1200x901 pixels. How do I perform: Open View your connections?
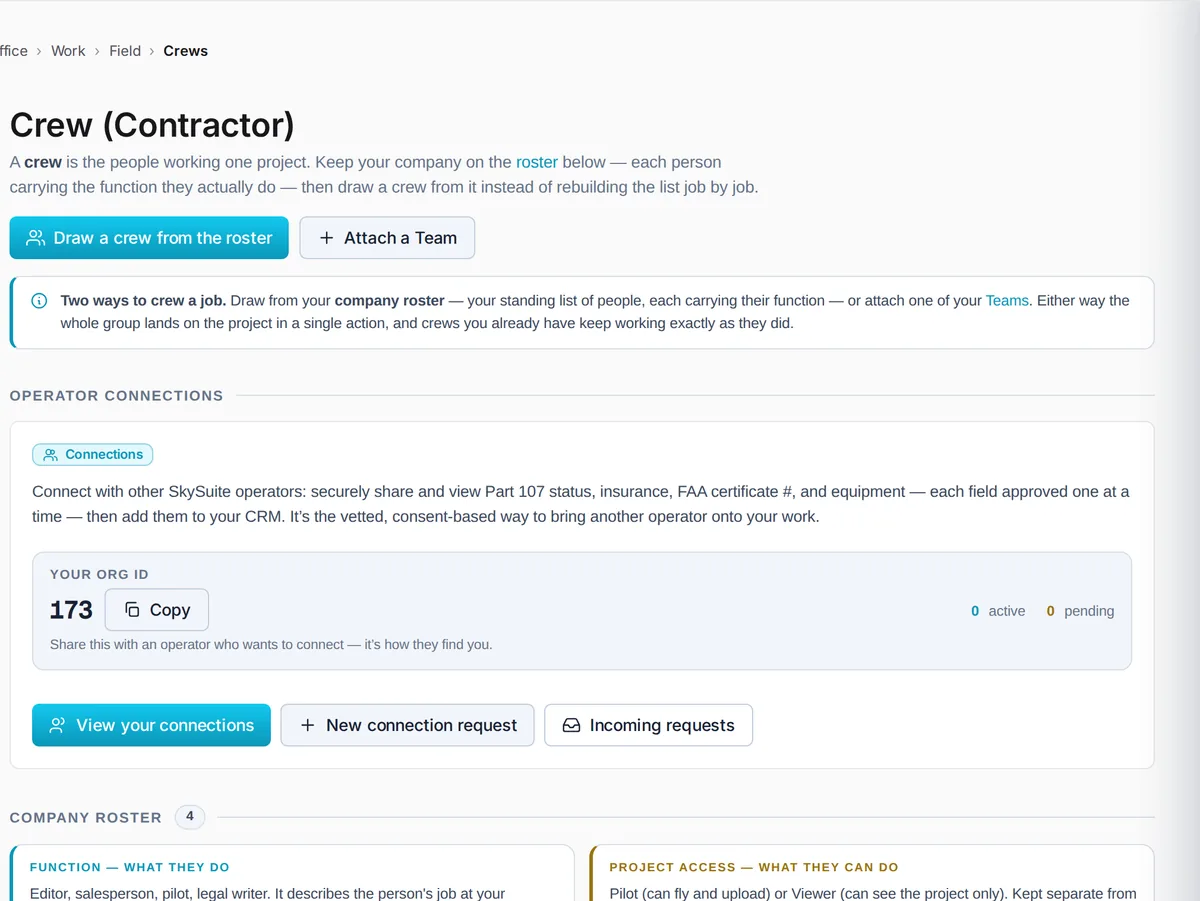[x=151, y=725]
